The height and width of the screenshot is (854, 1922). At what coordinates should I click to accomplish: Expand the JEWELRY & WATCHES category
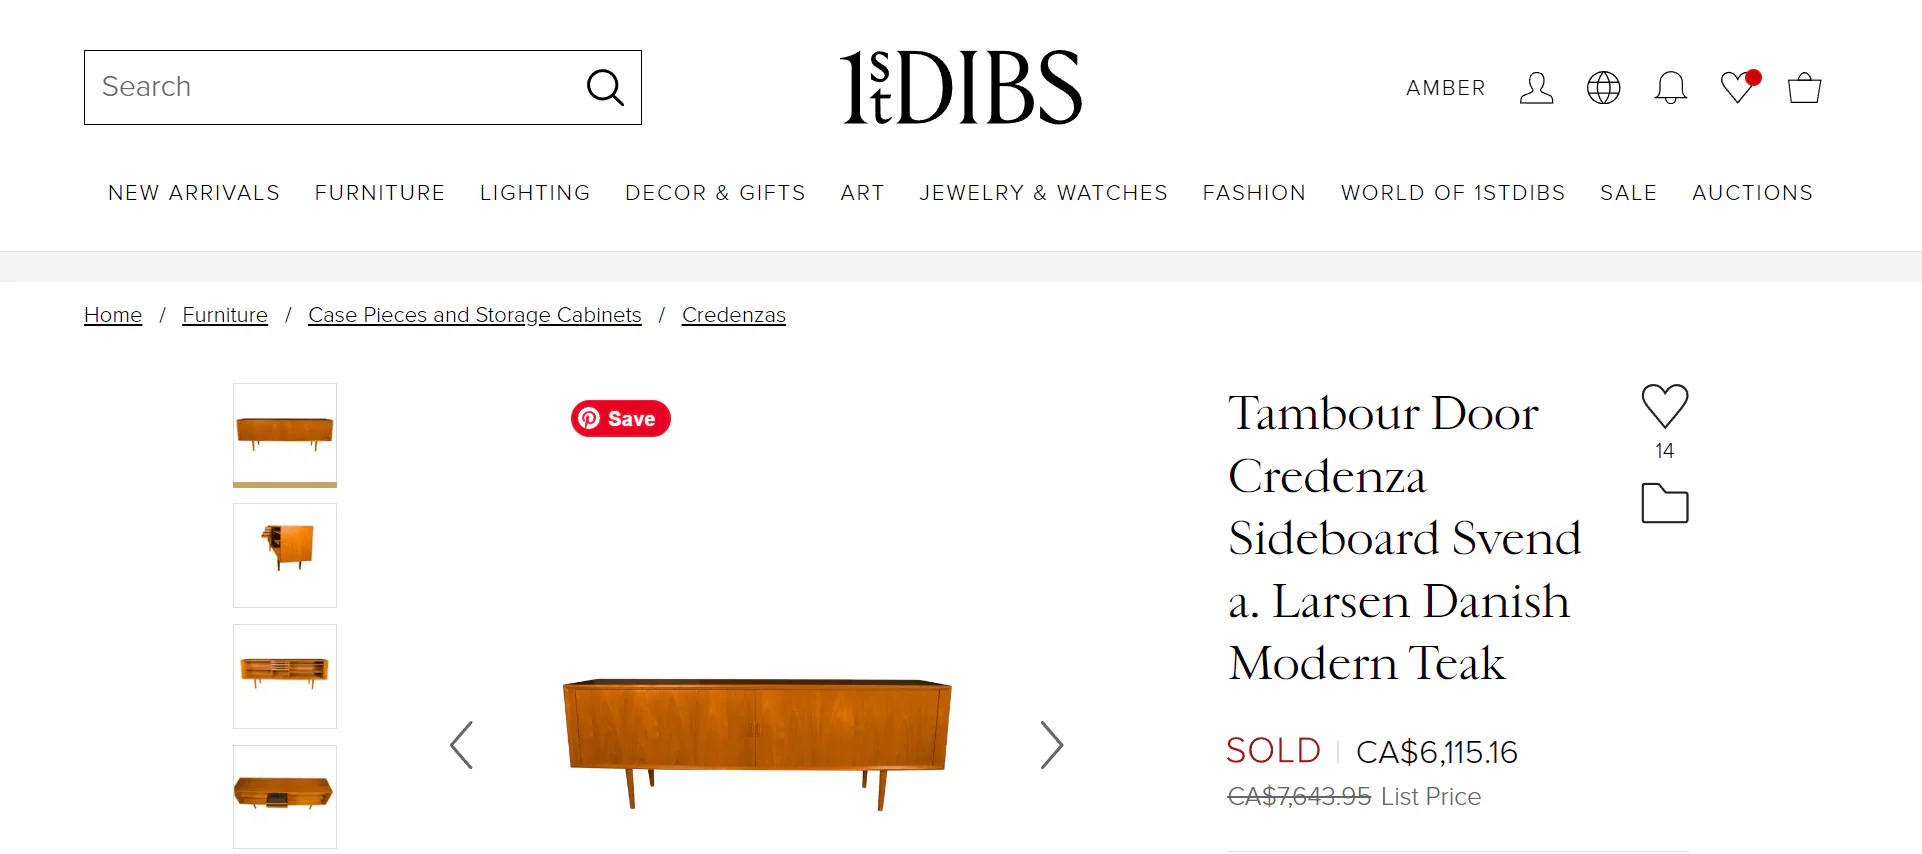[1043, 192]
